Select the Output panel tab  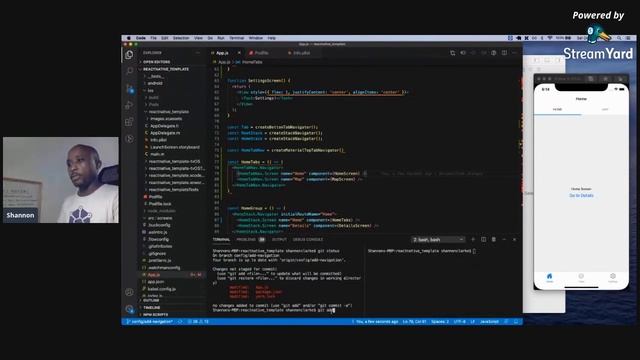click(x=279, y=240)
